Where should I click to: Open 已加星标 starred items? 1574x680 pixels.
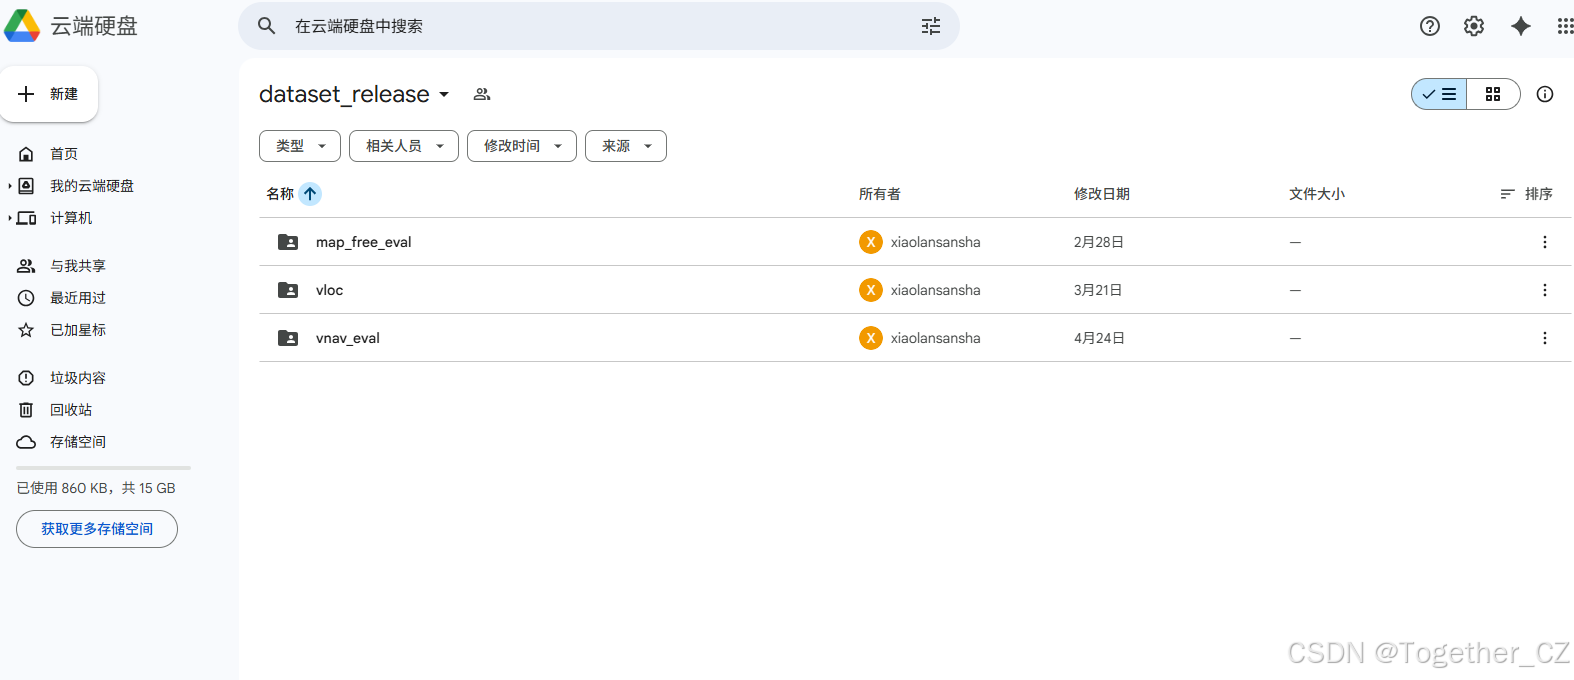pos(78,330)
